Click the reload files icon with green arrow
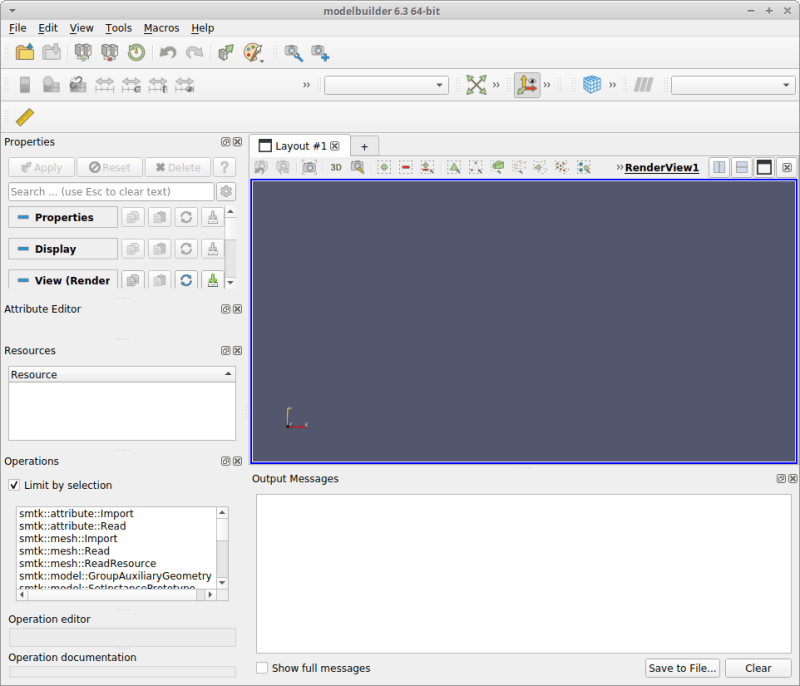The width and height of the screenshot is (800, 686). point(136,52)
